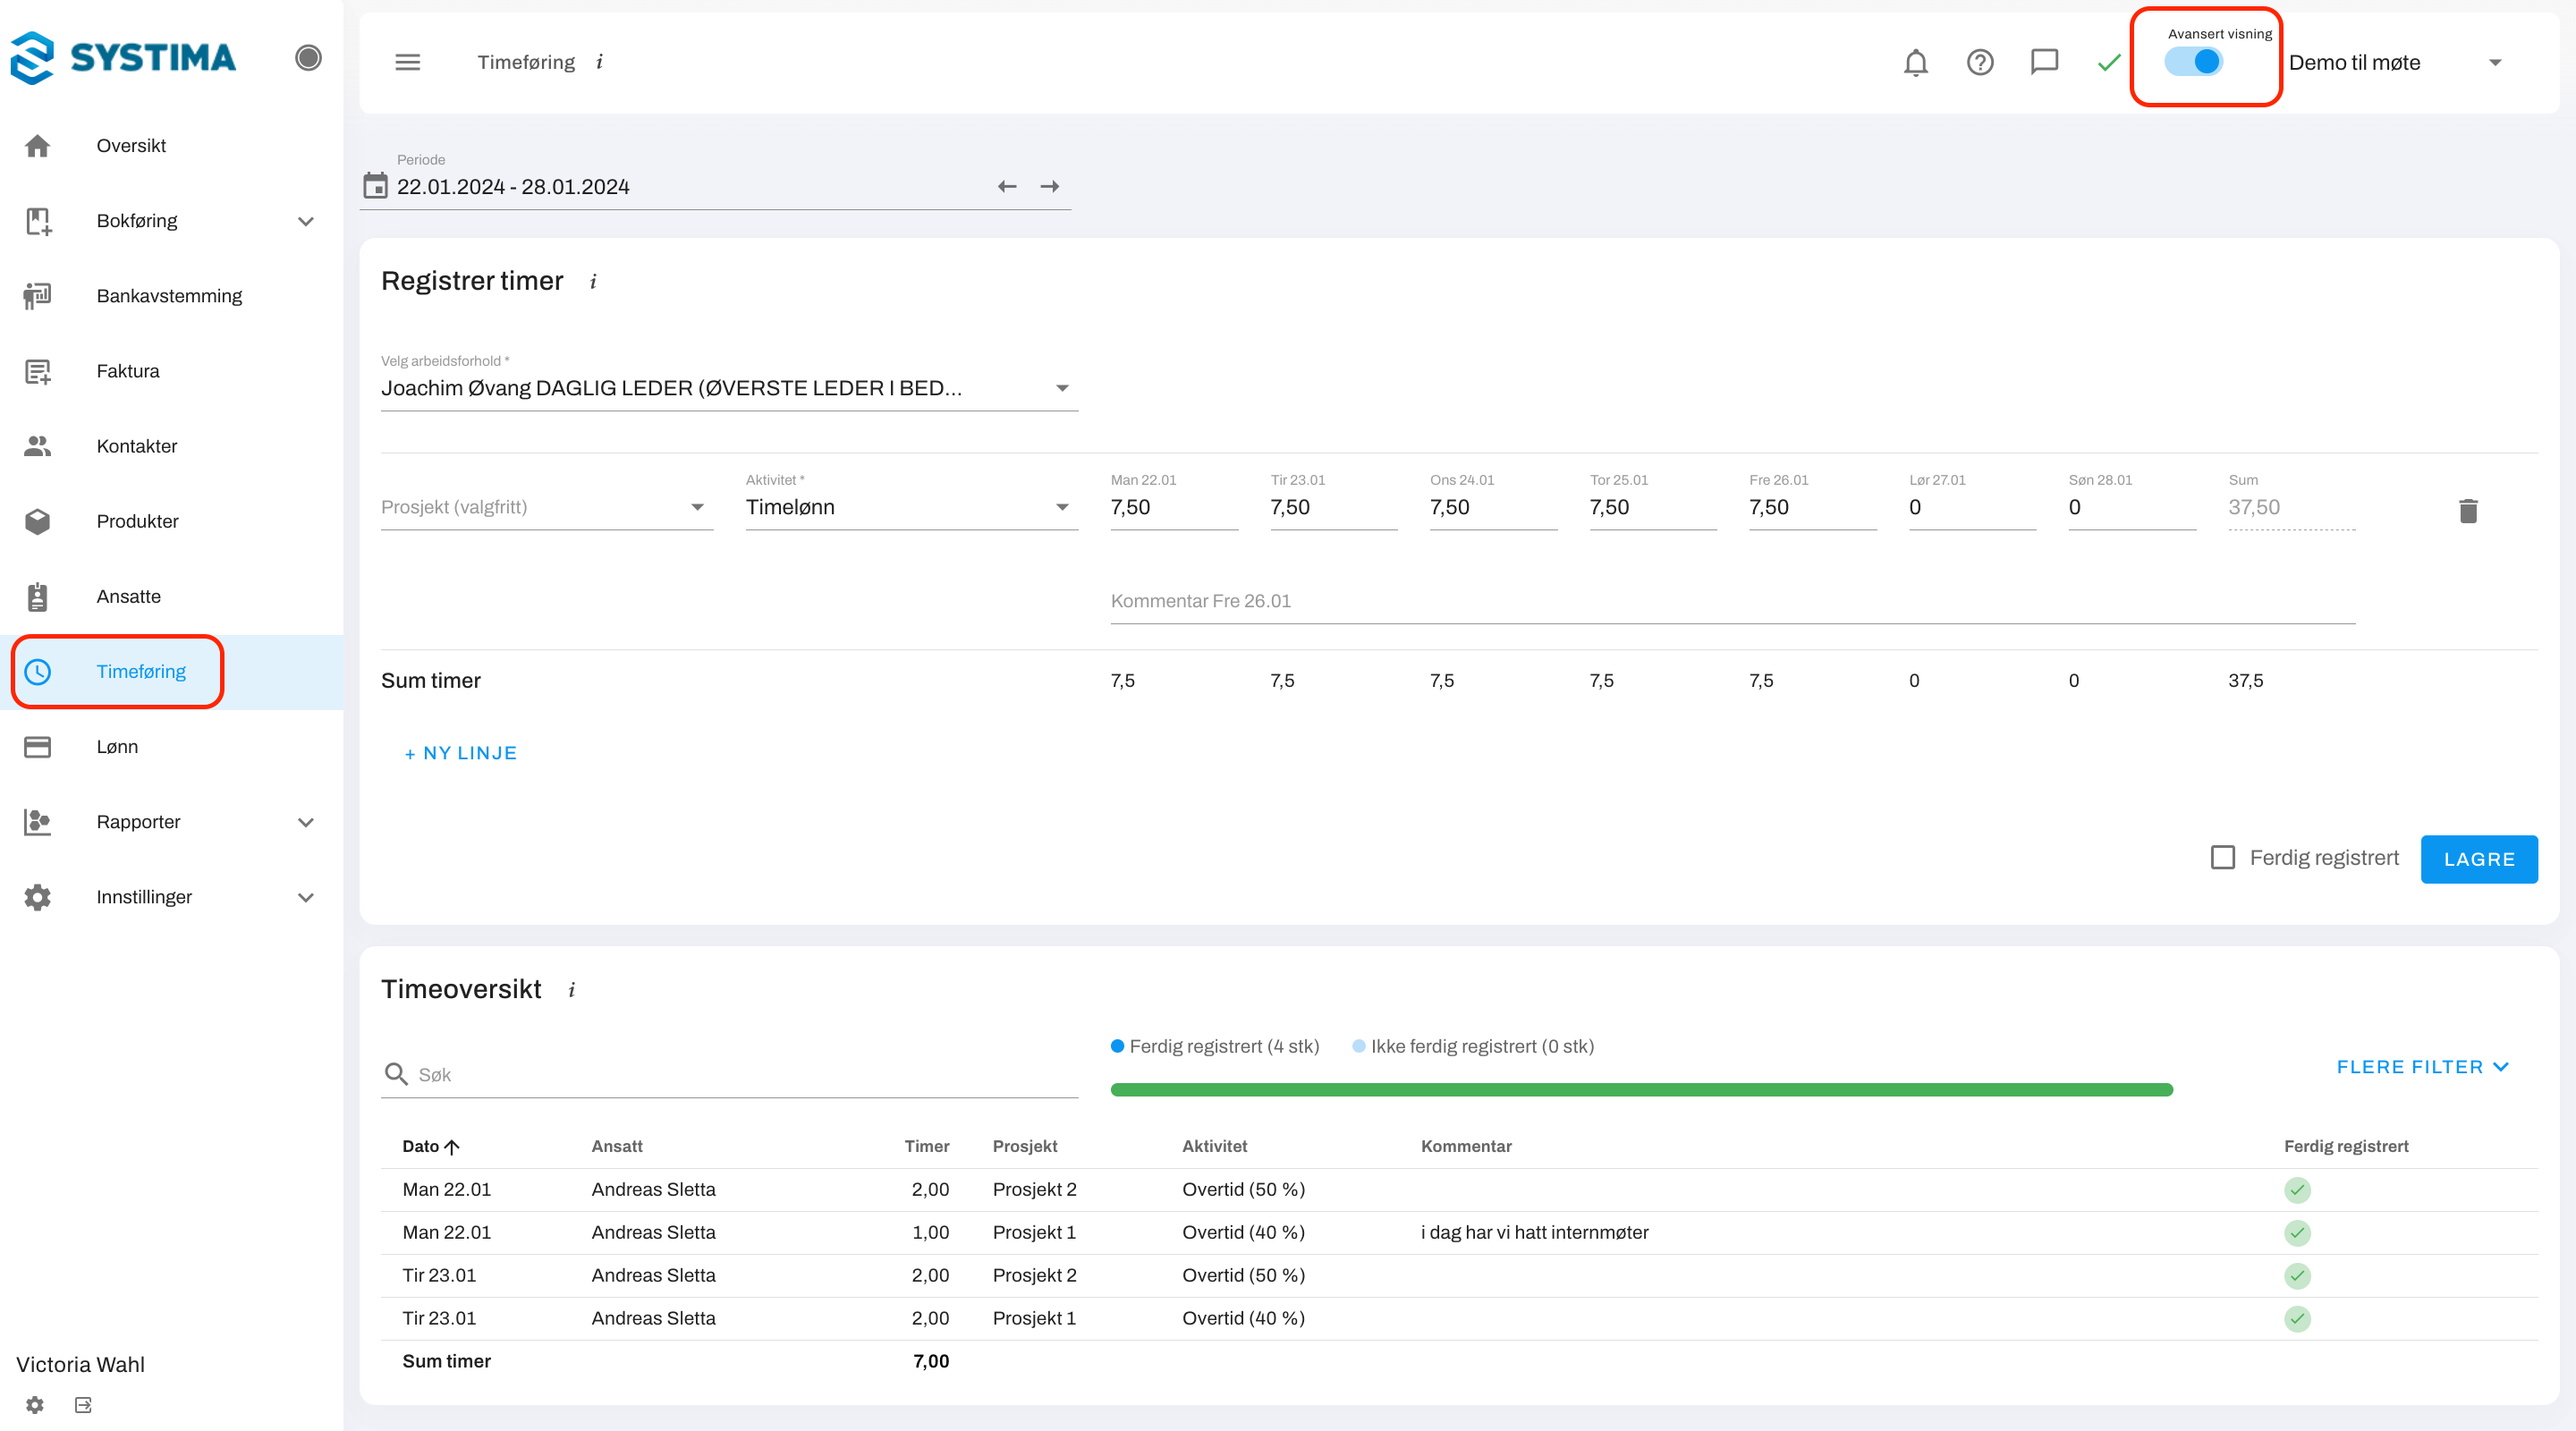
Task: Open Ansatte in the sidebar
Action: pyautogui.click(x=128, y=596)
